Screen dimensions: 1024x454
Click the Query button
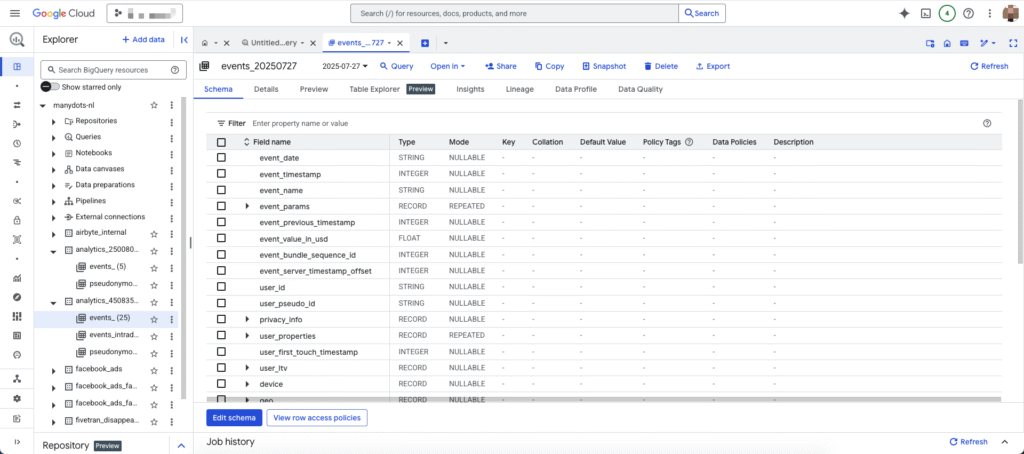[x=396, y=66]
